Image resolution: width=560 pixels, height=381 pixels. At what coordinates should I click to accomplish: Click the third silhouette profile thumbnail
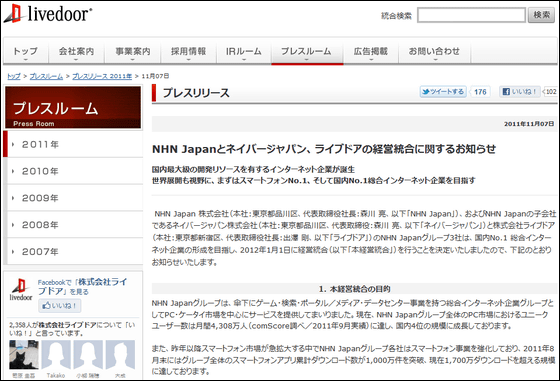88,355
